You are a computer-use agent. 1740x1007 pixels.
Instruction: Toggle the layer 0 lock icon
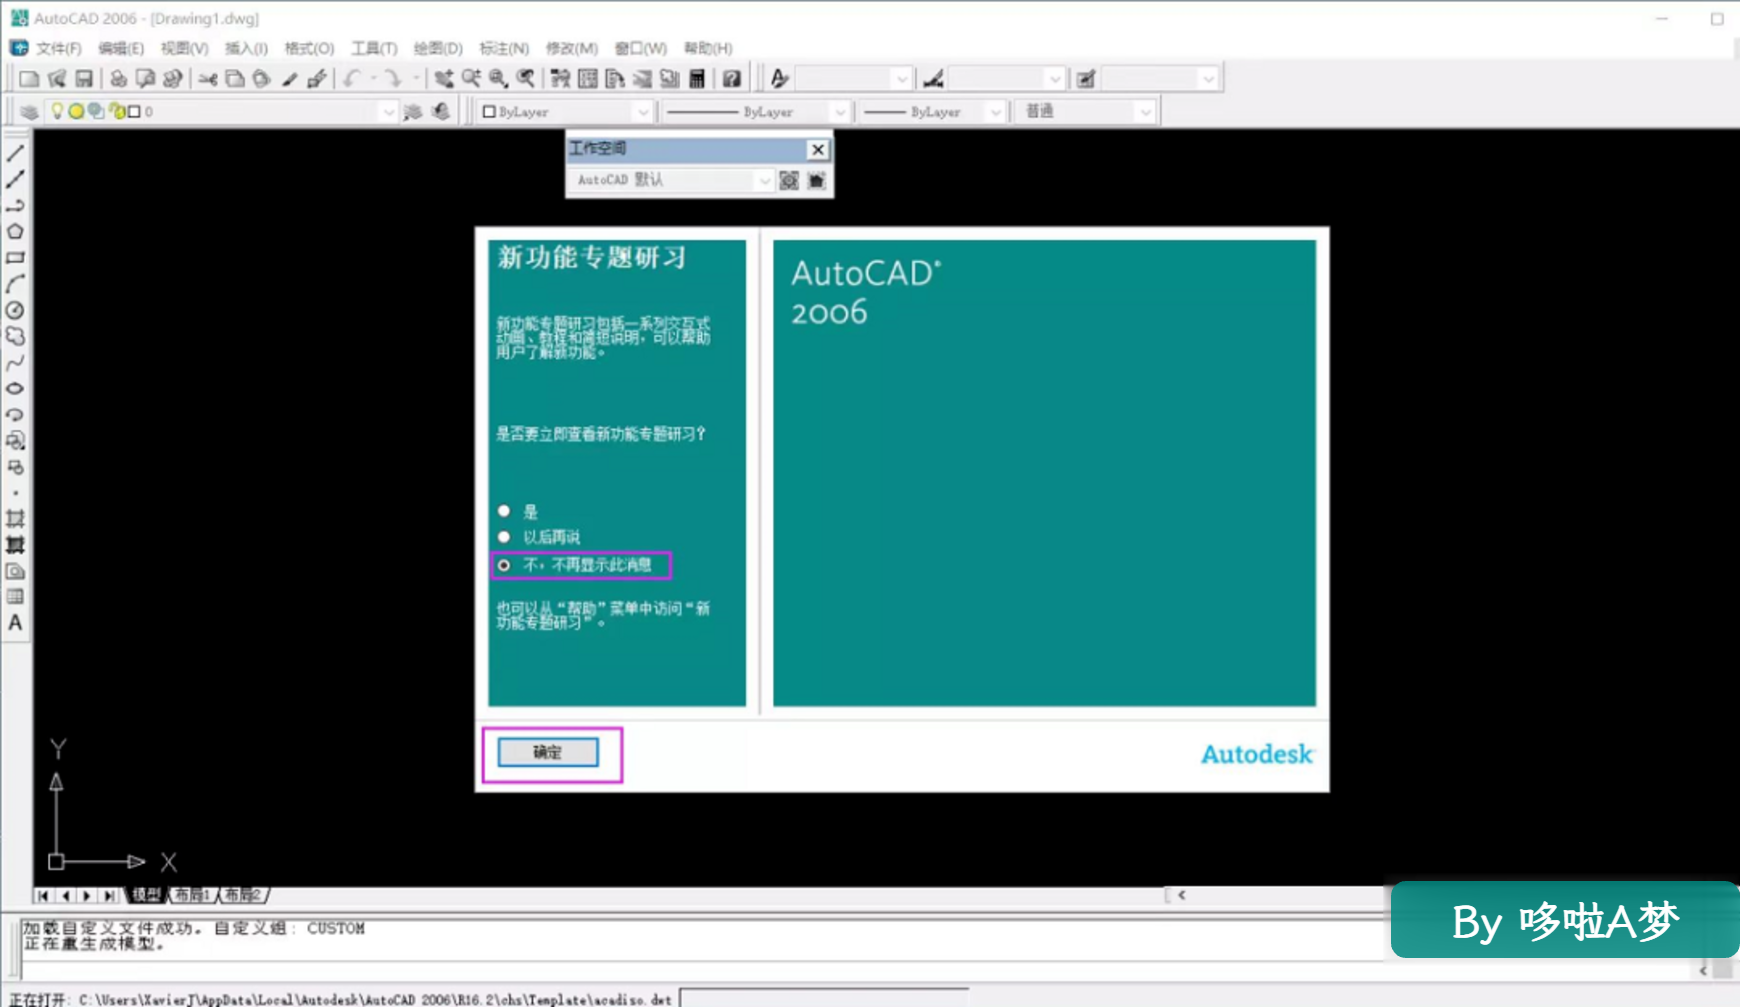[118, 111]
